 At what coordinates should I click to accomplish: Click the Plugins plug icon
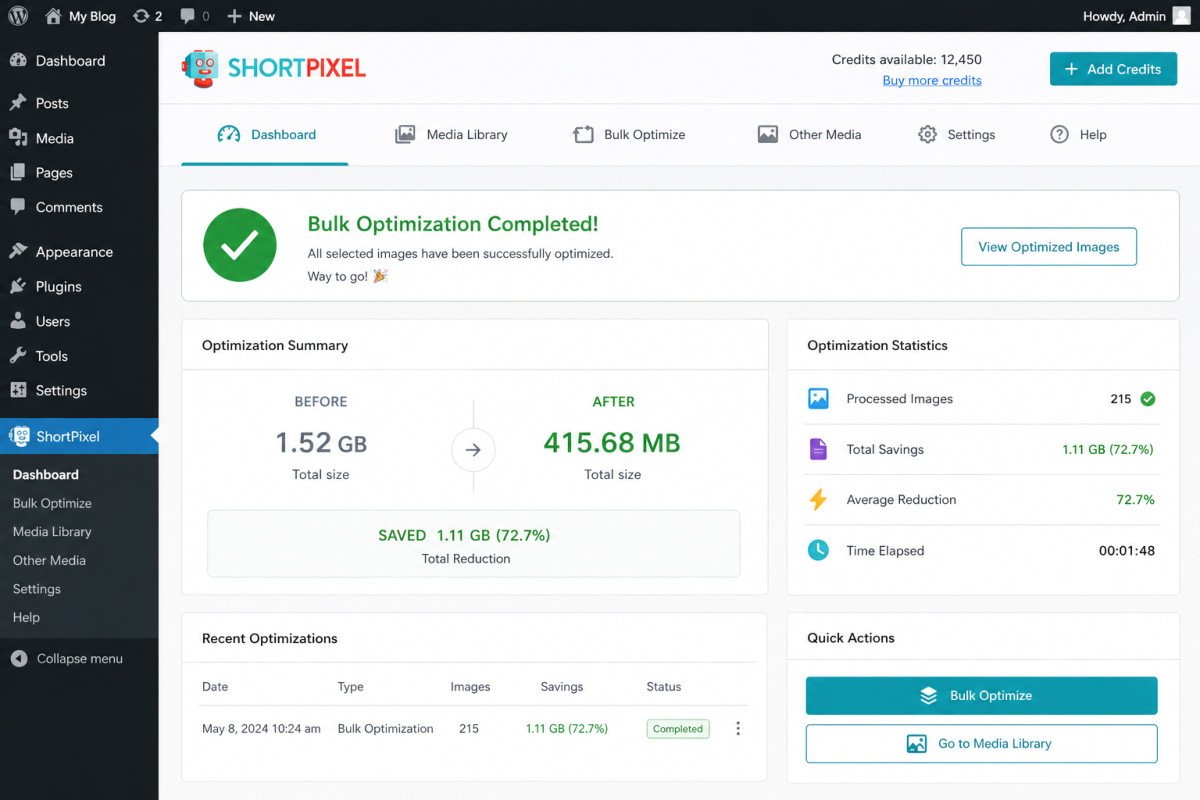pyautogui.click(x=18, y=286)
